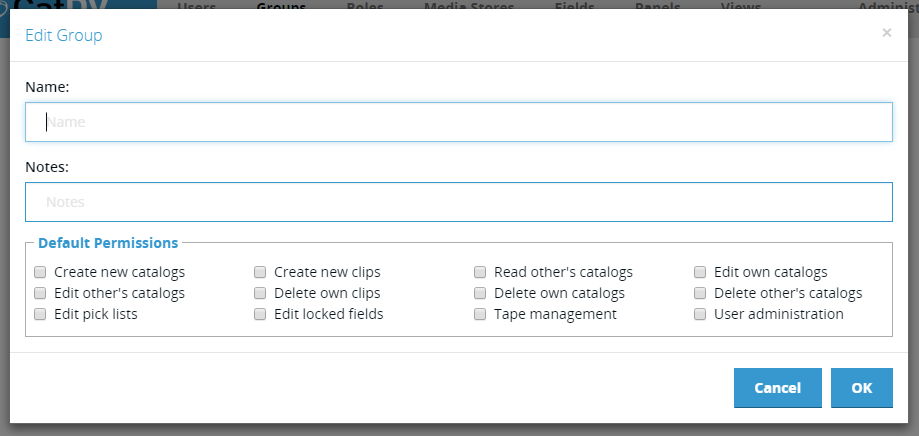
Task: Check Delete own clips option
Action: [x=260, y=293]
